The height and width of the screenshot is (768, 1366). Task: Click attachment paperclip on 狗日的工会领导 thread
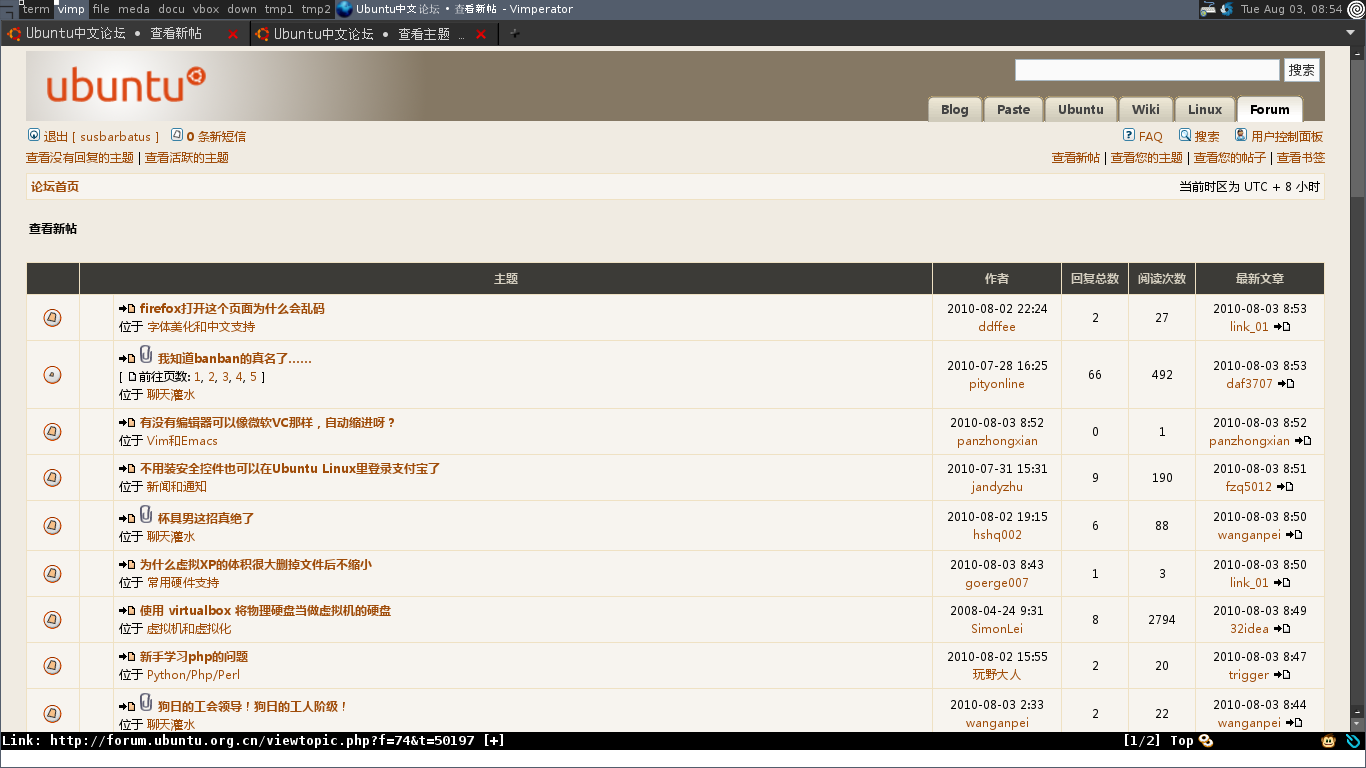pos(146,702)
